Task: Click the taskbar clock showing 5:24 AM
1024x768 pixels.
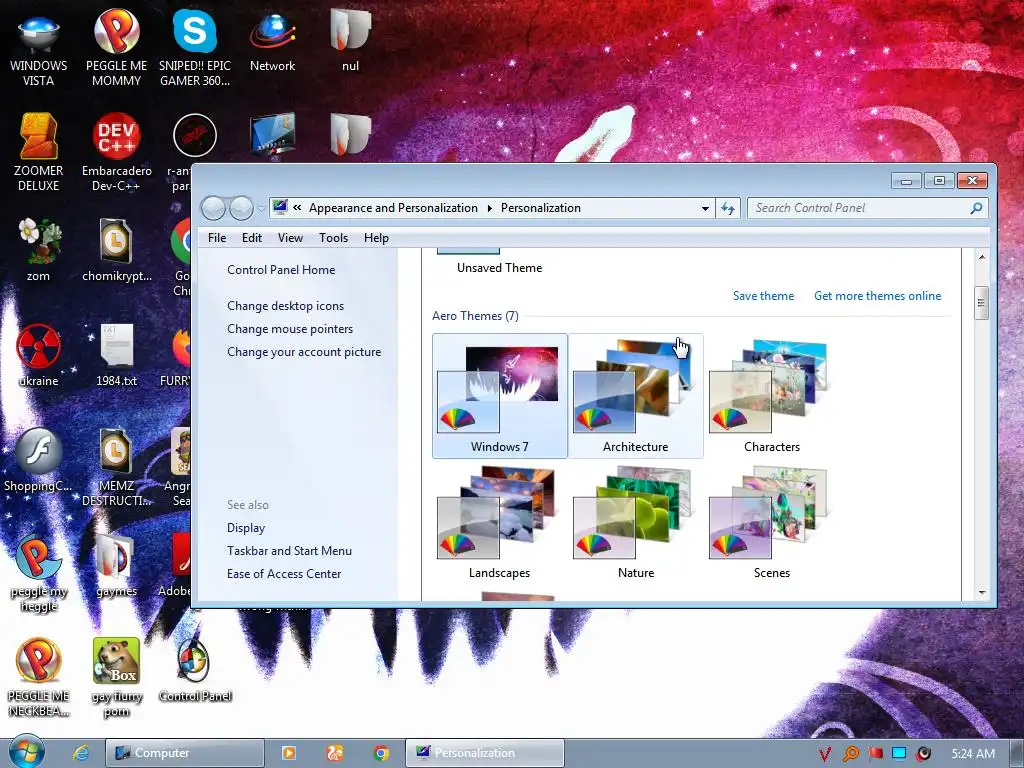Action: (973, 754)
